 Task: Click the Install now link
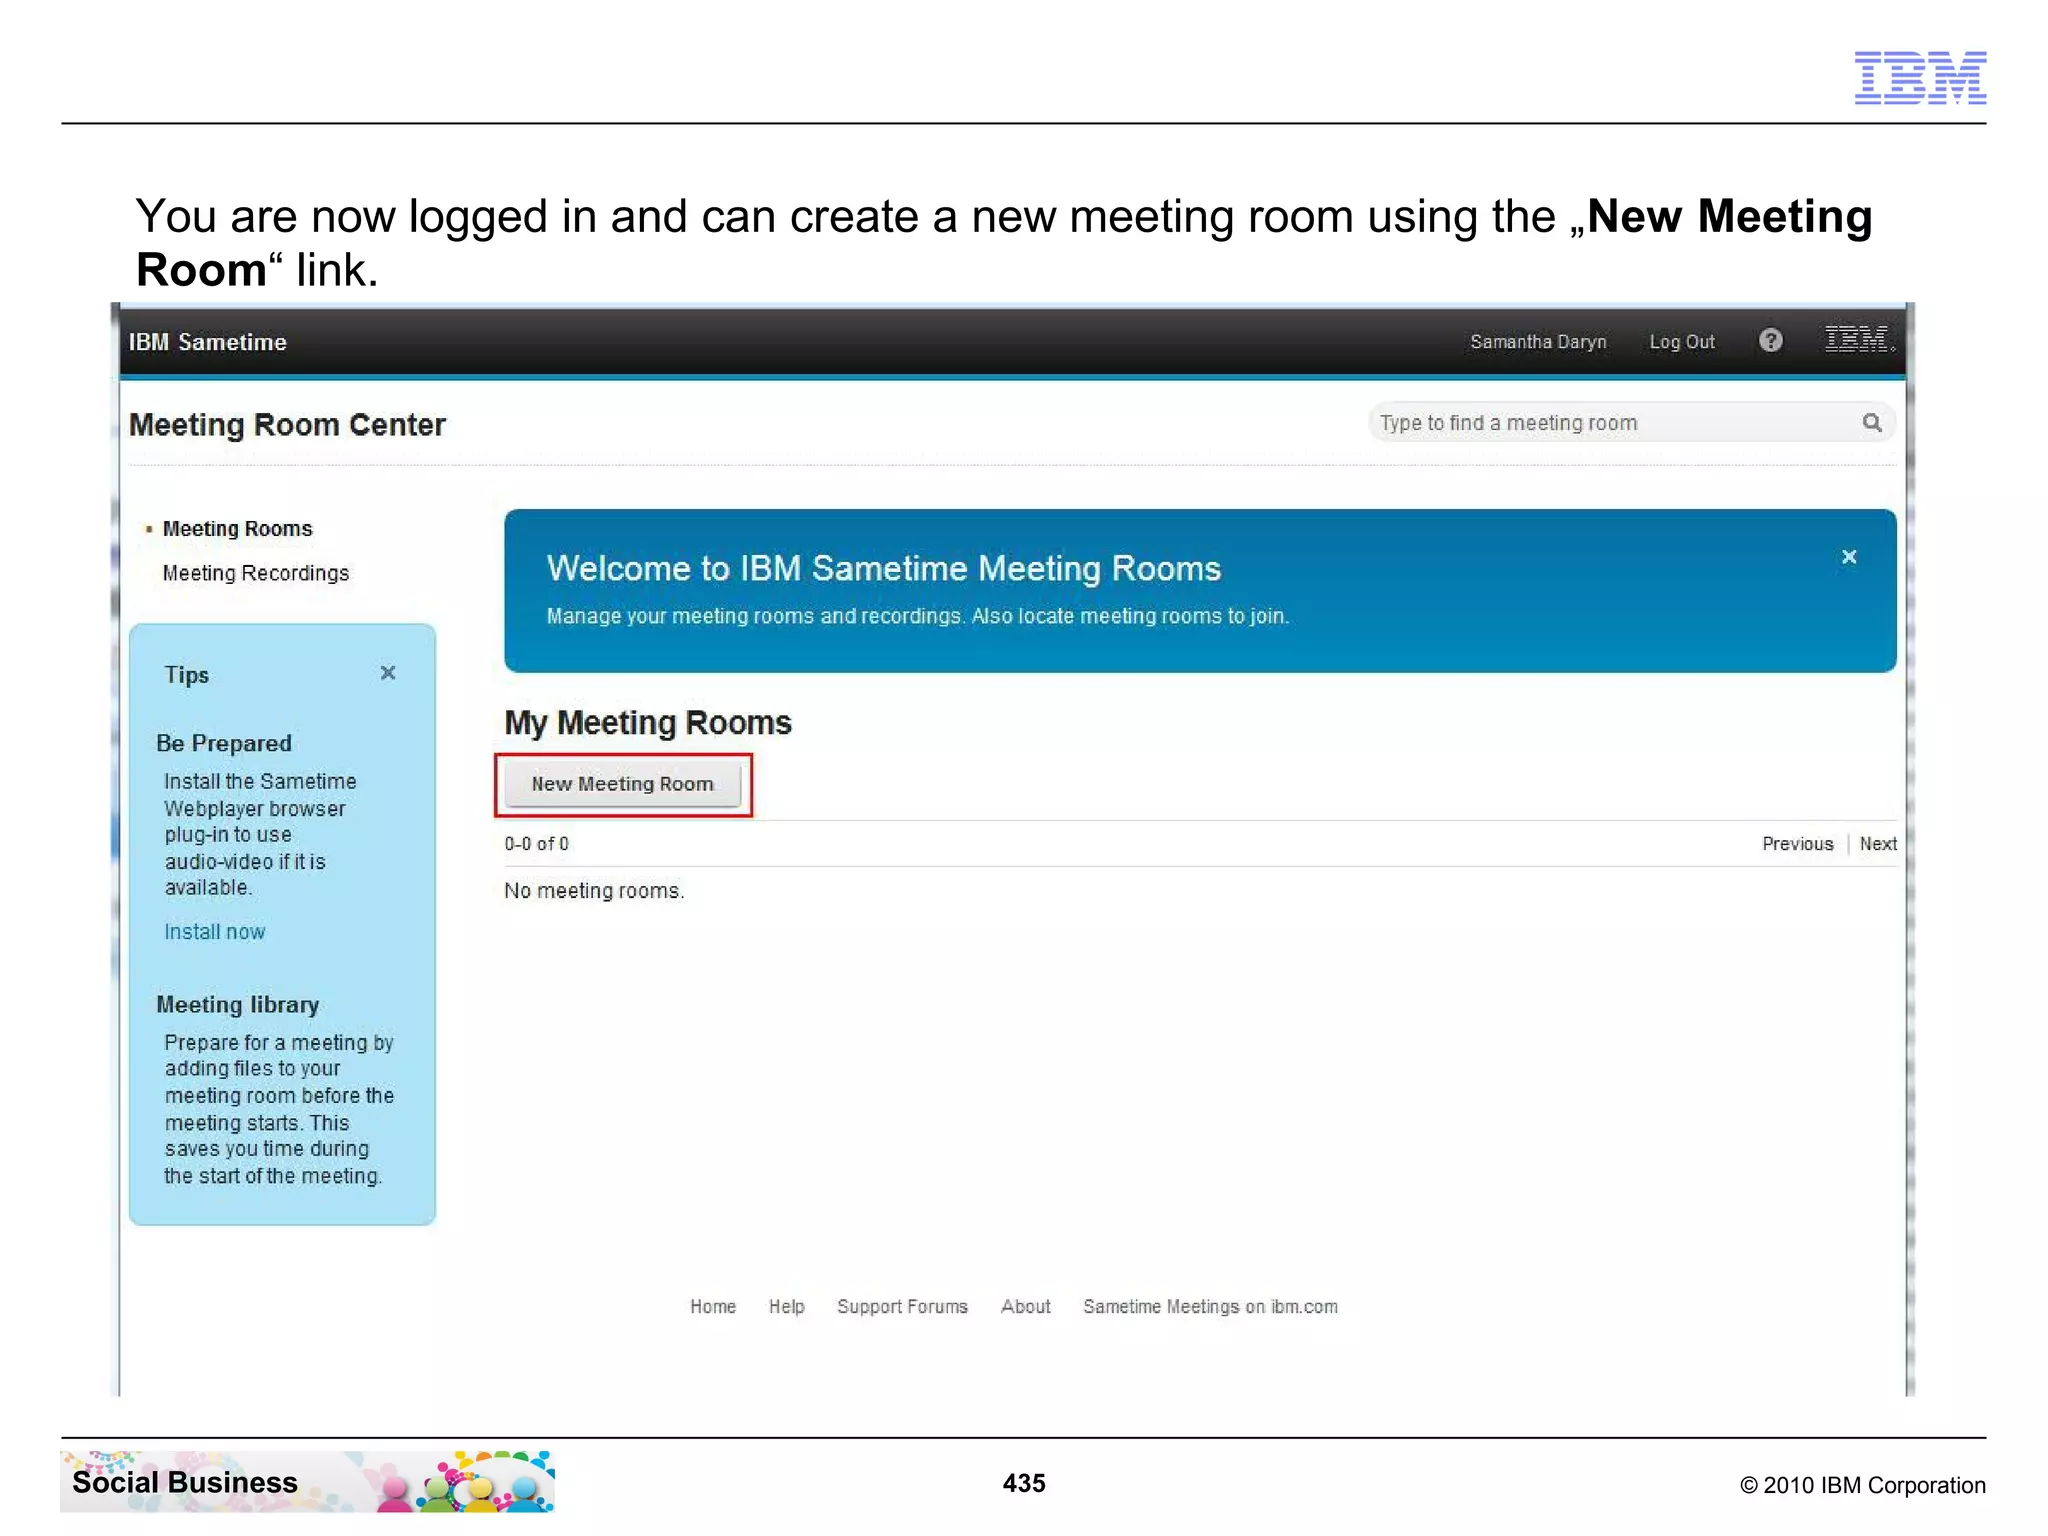coord(214,932)
